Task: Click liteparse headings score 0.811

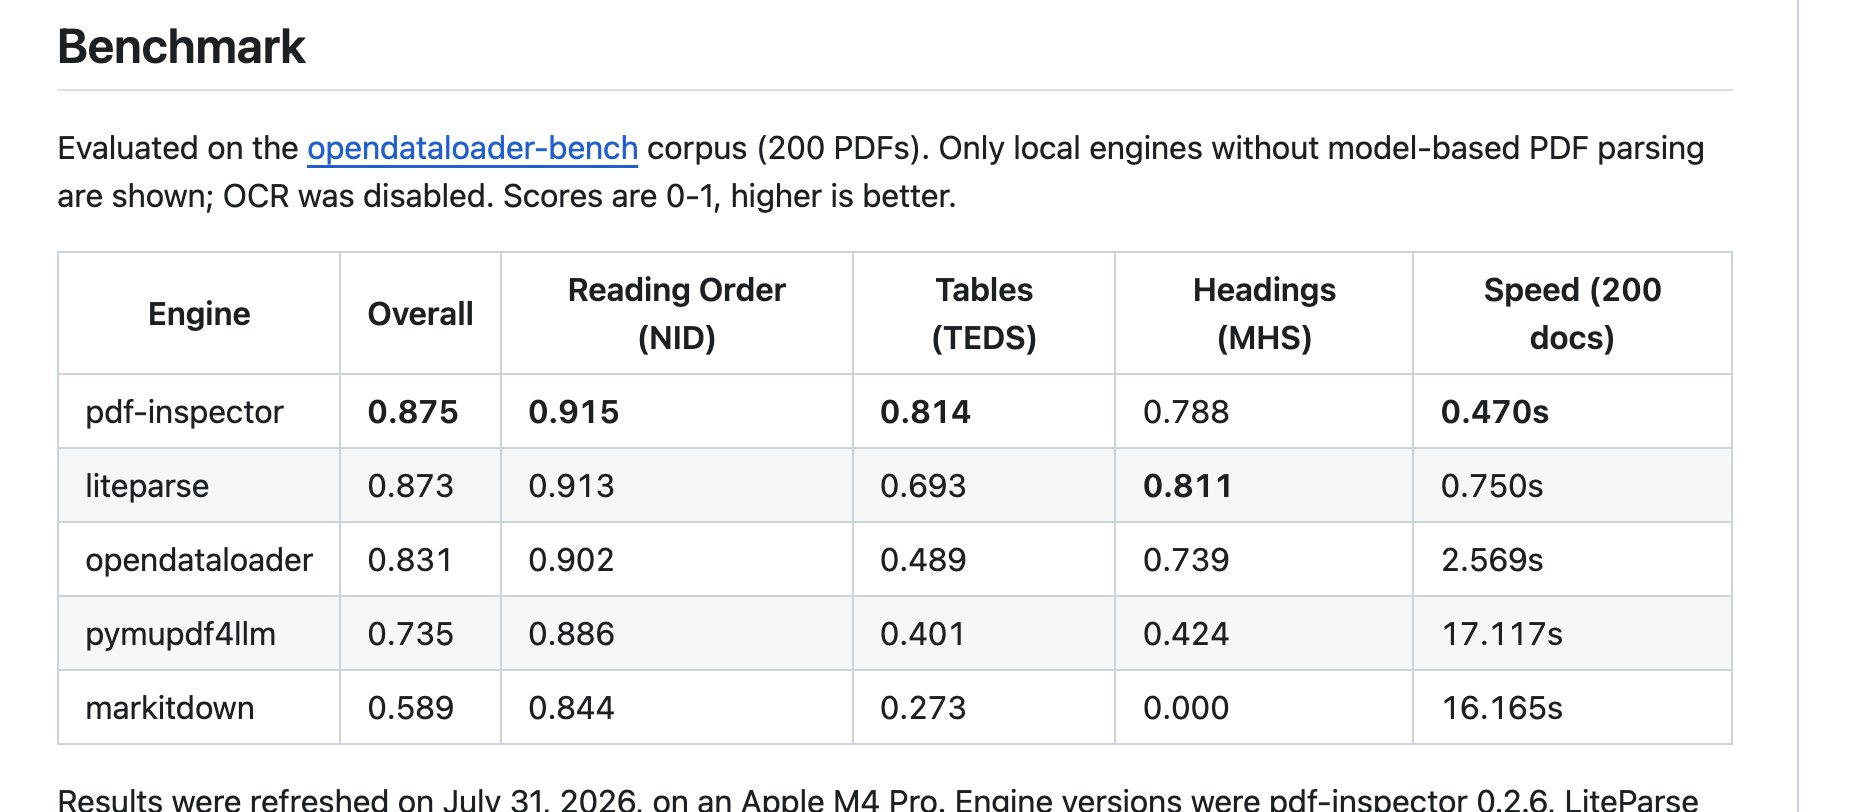Action: (1188, 486)
